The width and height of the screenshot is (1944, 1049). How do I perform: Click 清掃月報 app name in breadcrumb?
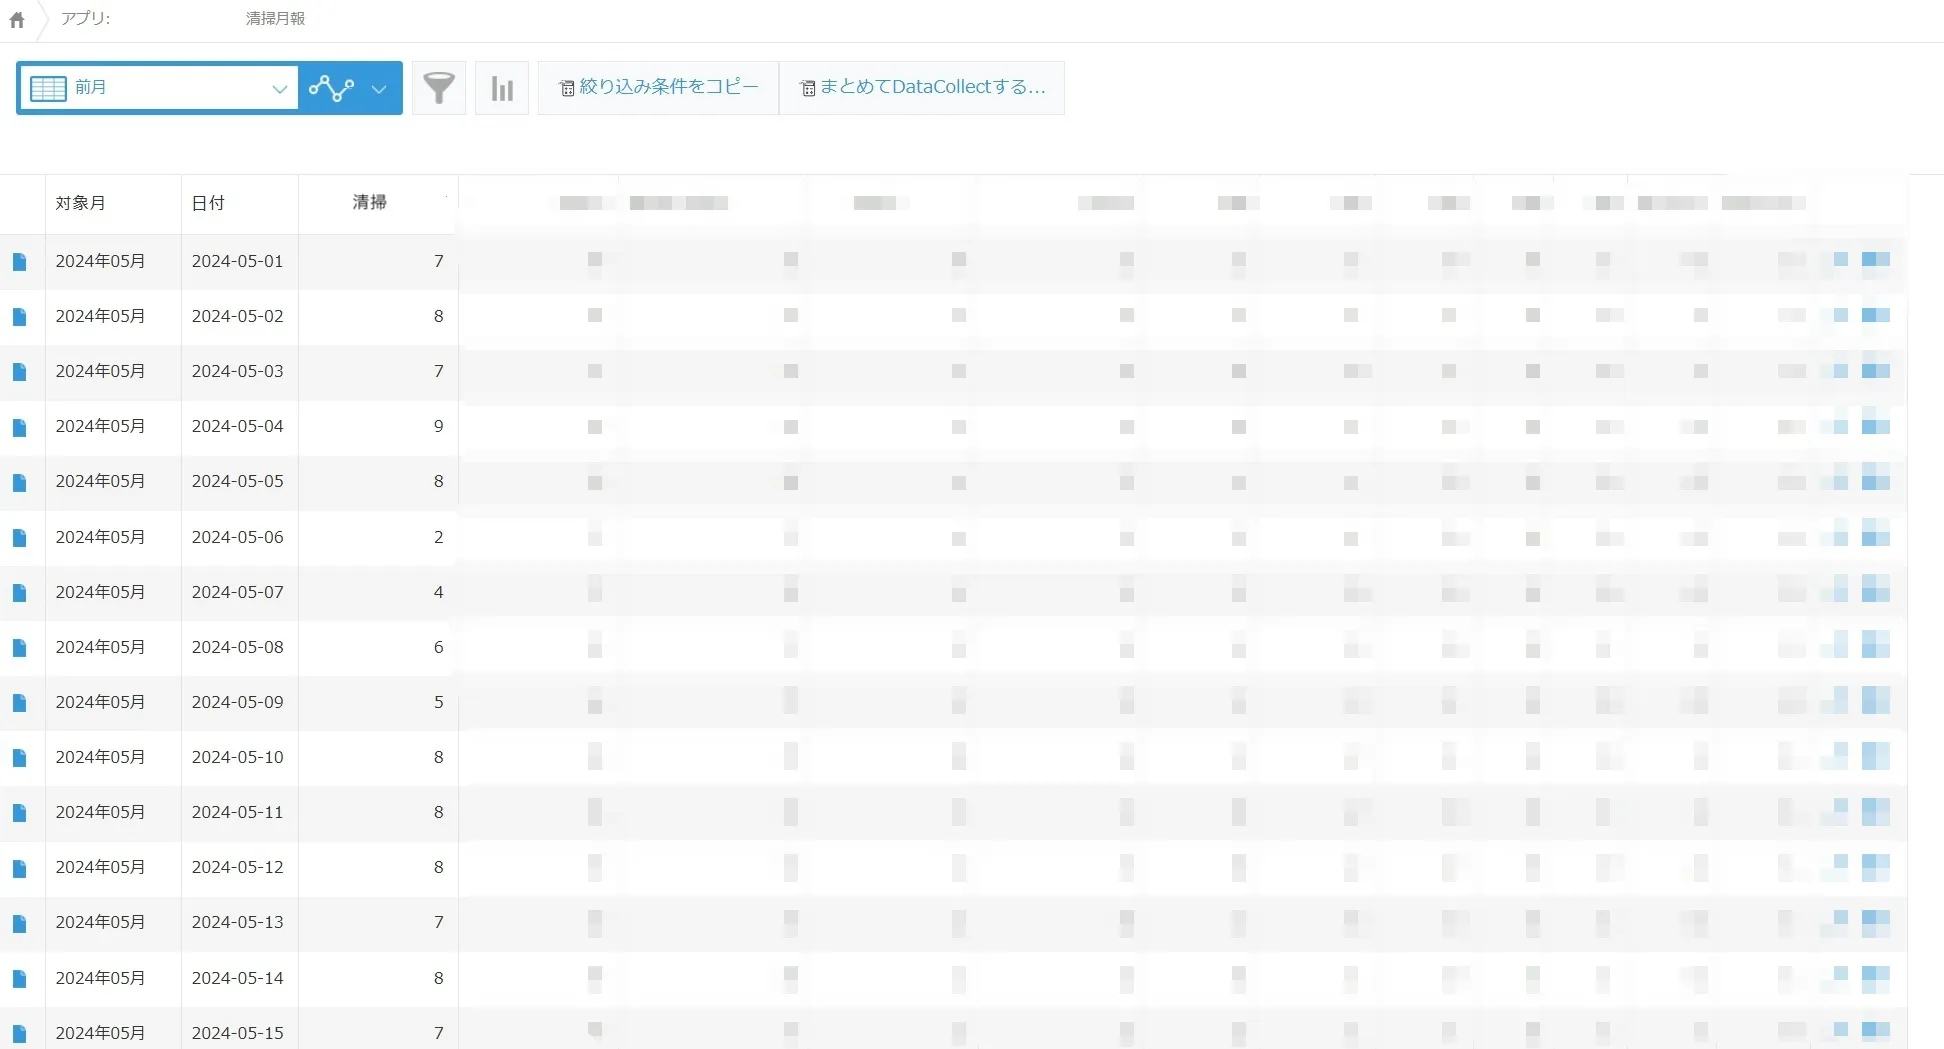tap(275, 19)
